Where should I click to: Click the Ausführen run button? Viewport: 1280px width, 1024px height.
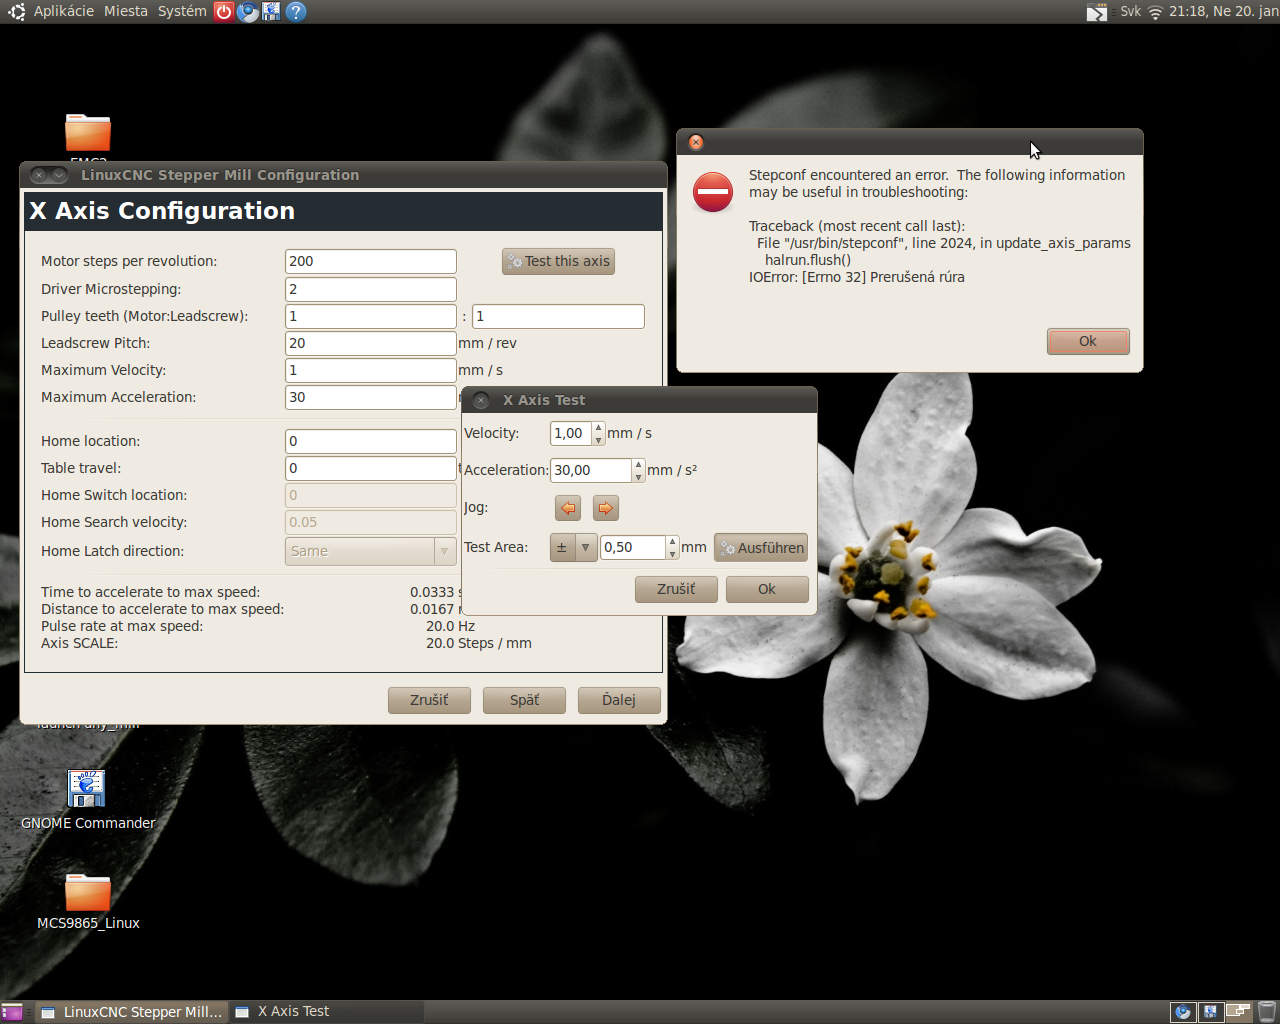pyautogui.click(x=761, y=548)
